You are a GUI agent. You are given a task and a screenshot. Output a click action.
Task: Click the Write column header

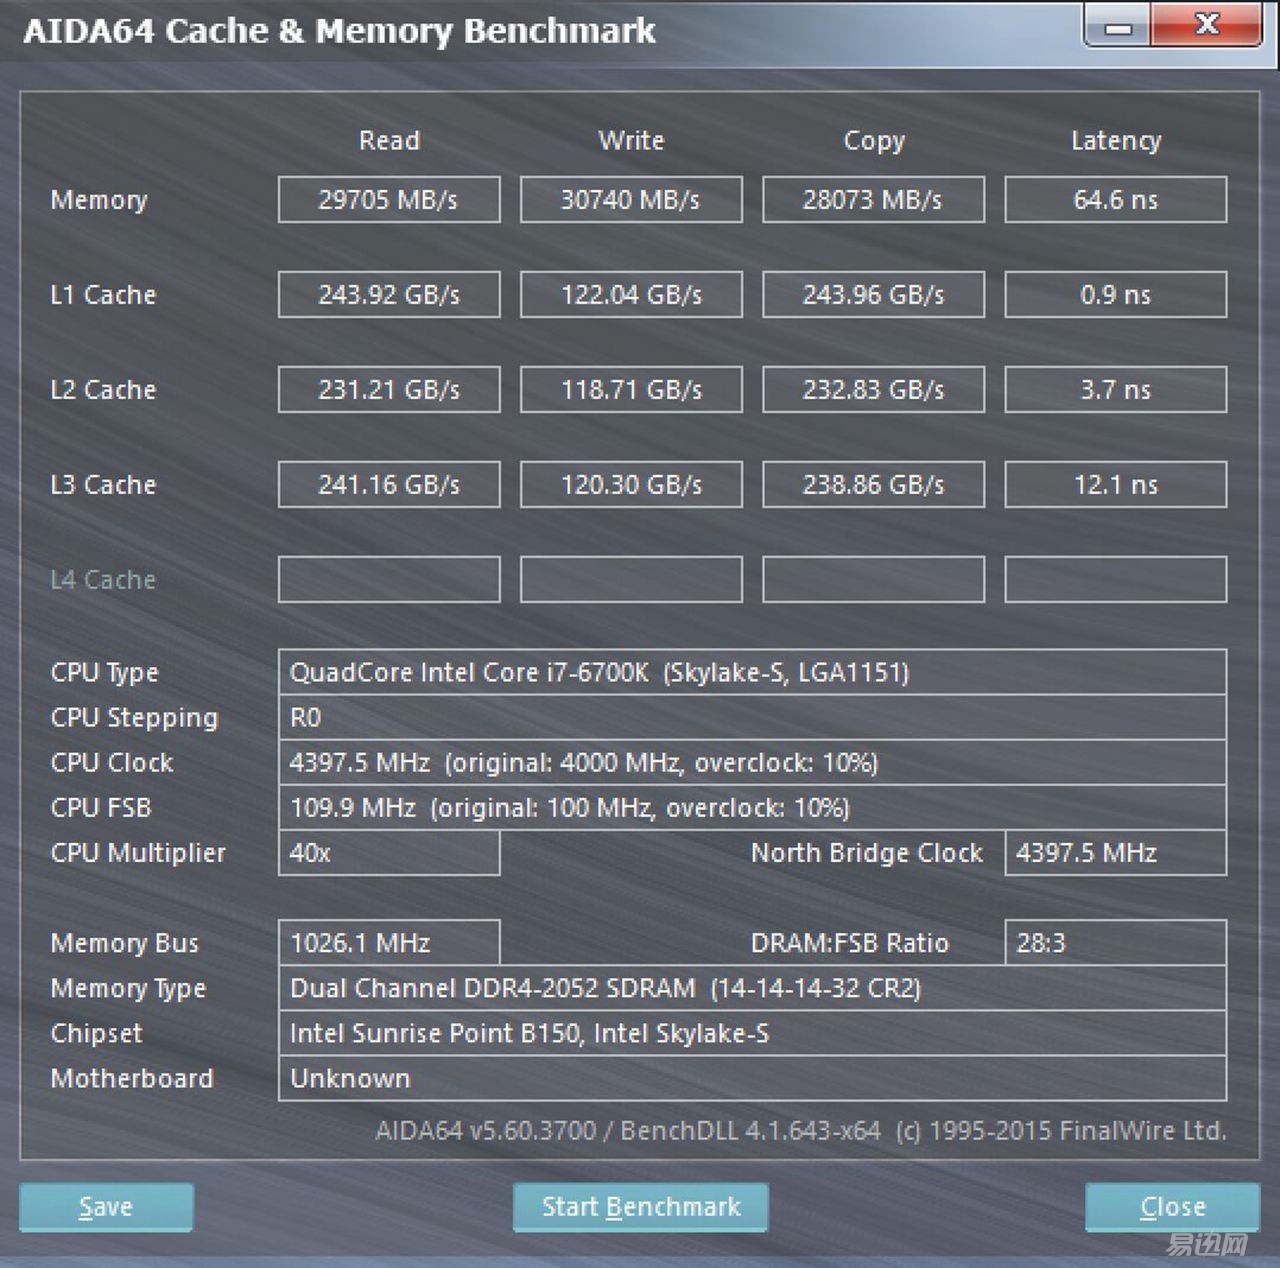pyautogui.click(x=631, y=140)
